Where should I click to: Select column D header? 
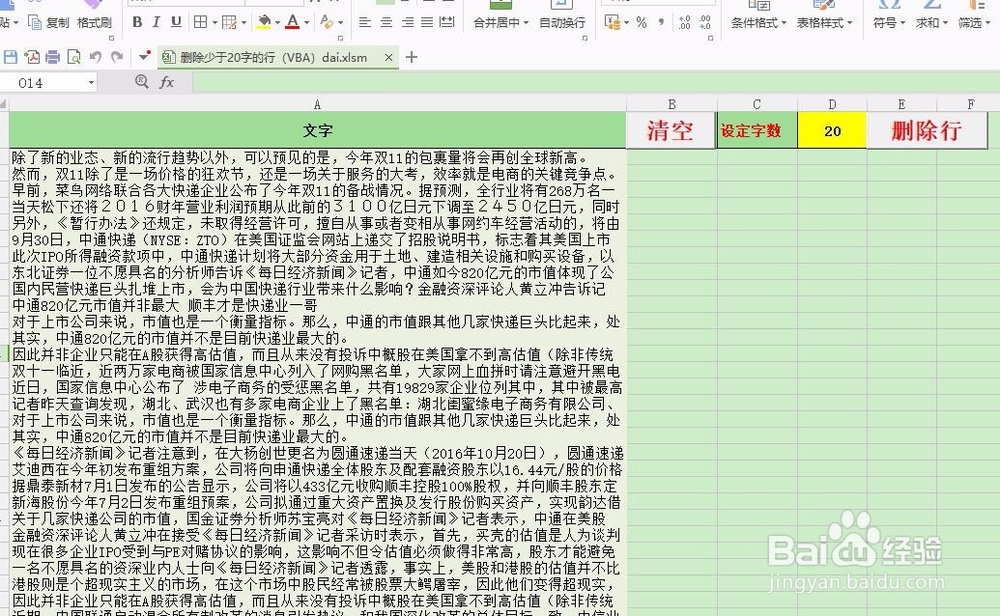tap(832, 105)
